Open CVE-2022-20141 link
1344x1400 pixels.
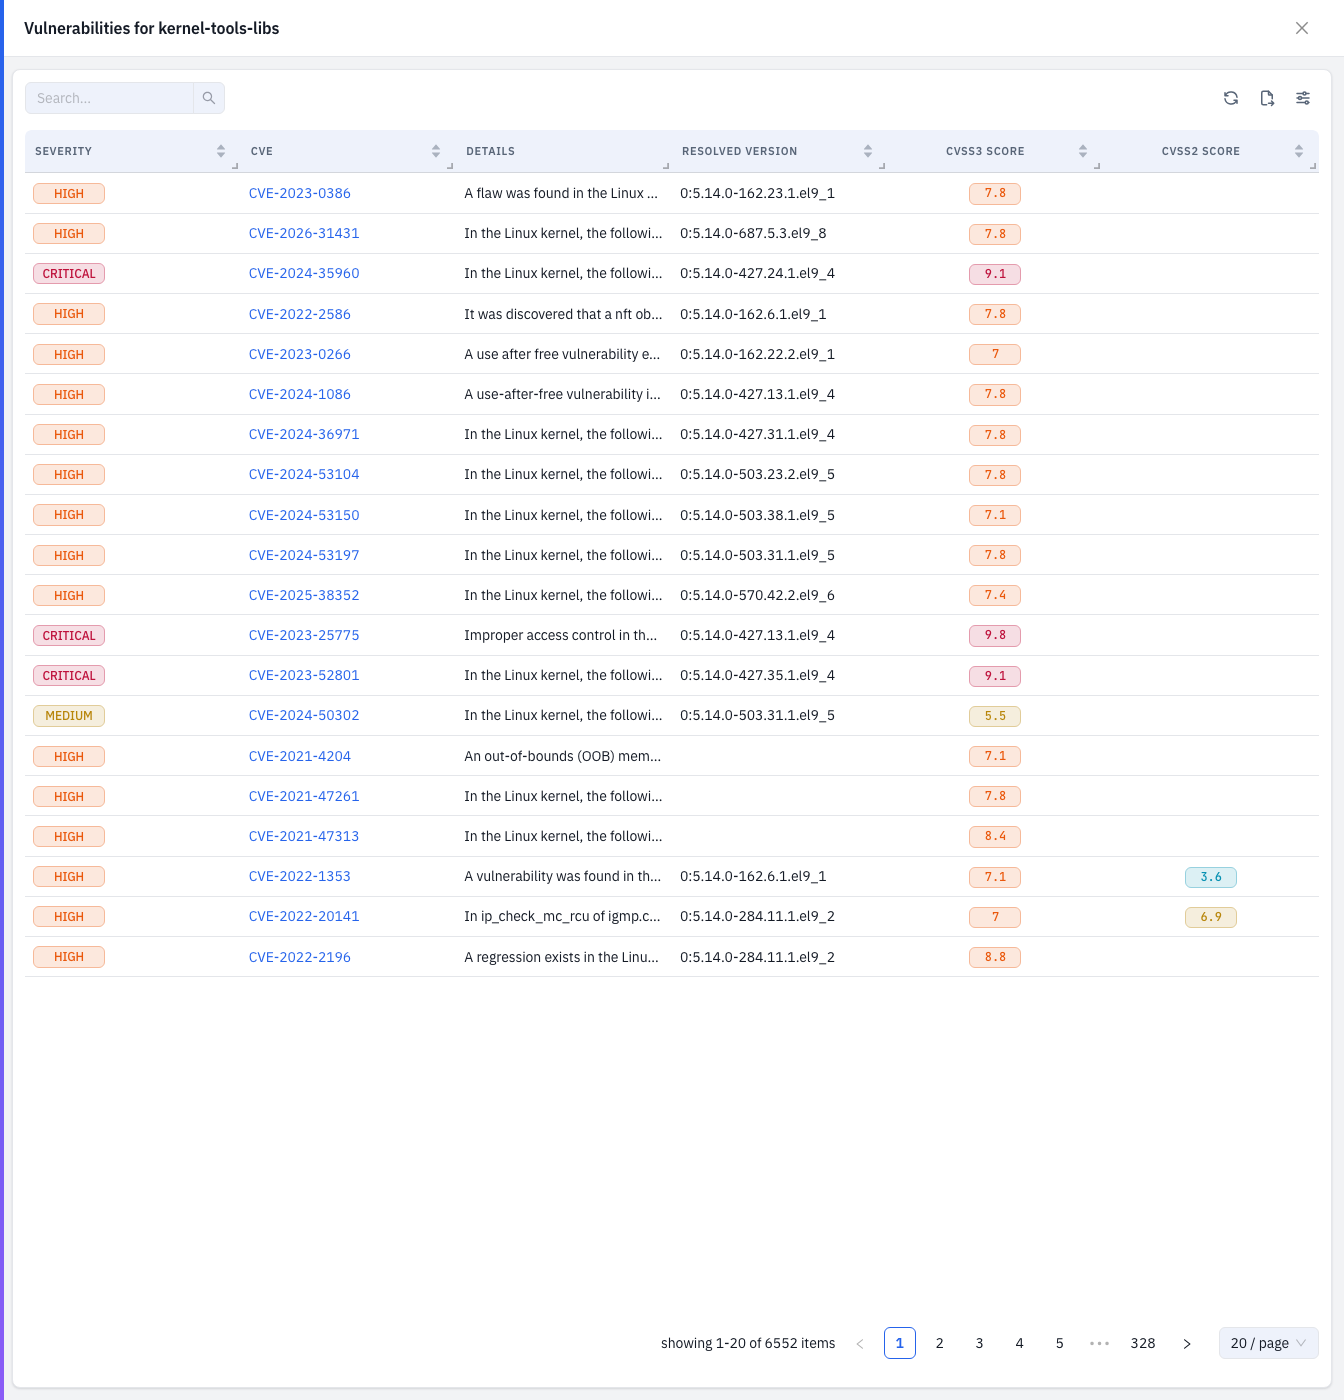pos(304,916)
